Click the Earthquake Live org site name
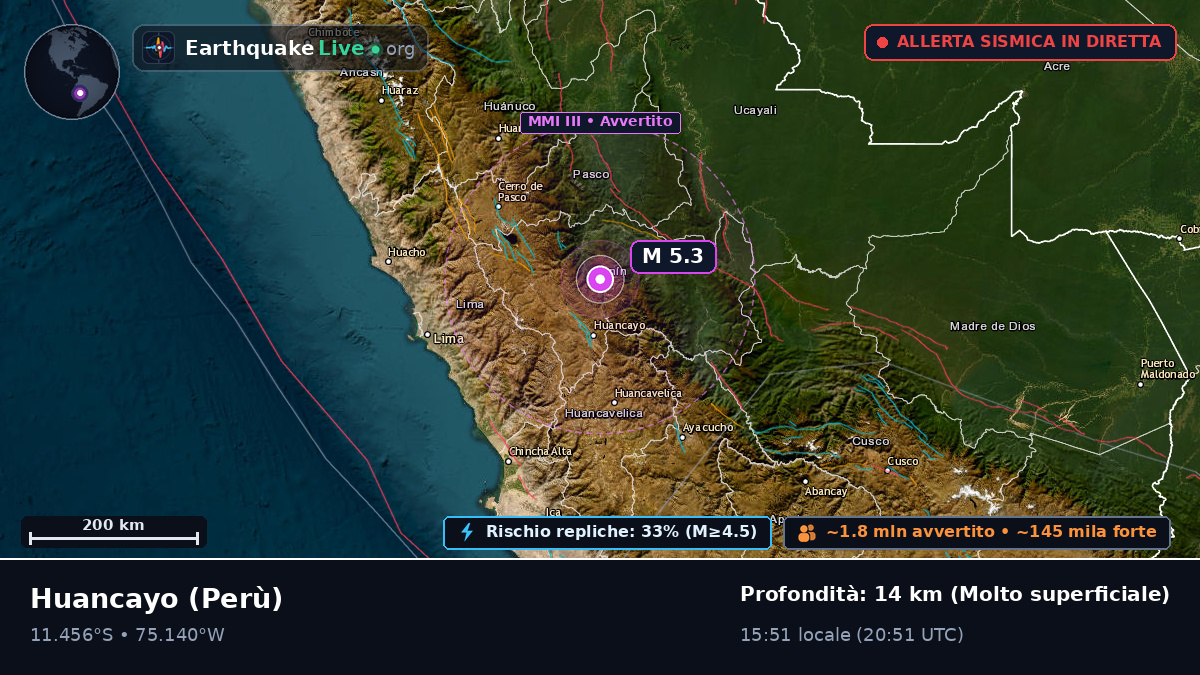This screenshot has width=1200, height=675. point(300,48)
